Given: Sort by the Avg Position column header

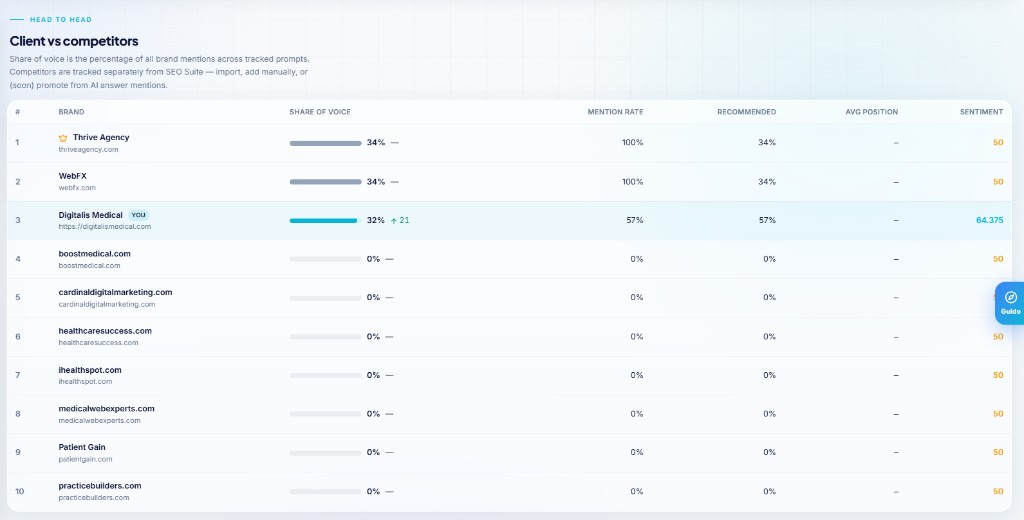Looking at the screenshot, I should pos(871,112).
